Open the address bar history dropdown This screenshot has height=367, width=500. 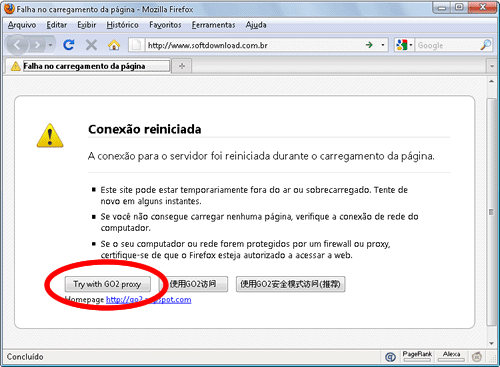(383, 45)
